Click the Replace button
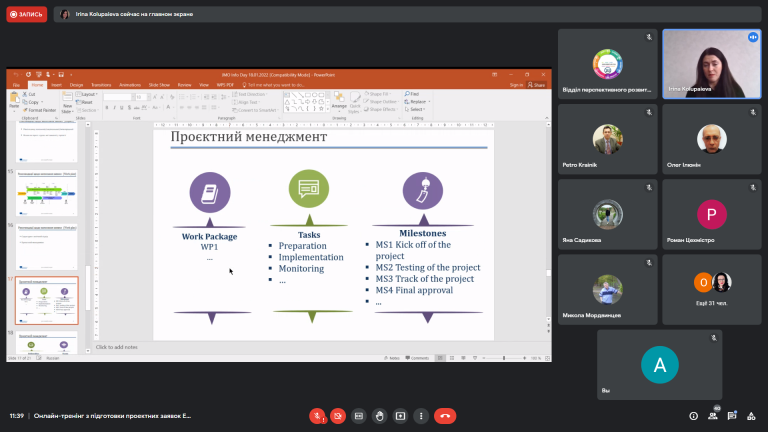Image resolution: width=768 pixels, height=432 pixels. (417, 102)
